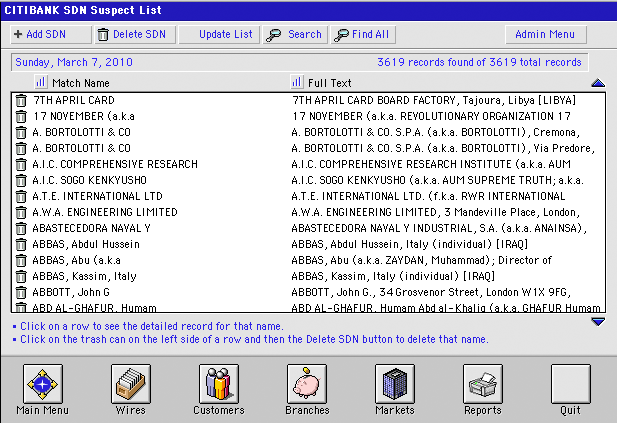Select the 17 NOVEMBER (a.k.a match name
The height and width of the screenshot is (423, 617).
click(84, 116)
